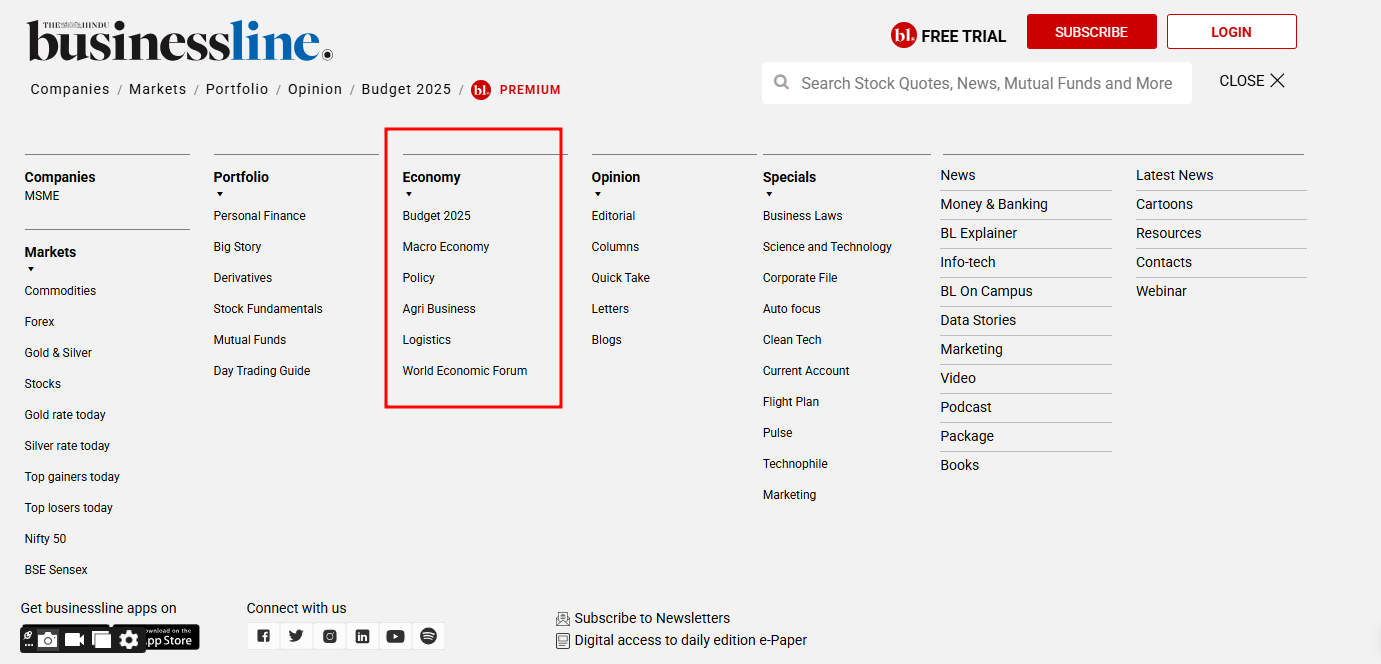This screenshot has width=1381, height=664.
Task: Click the video record icon in overlay toolbar
Action: 75,639
